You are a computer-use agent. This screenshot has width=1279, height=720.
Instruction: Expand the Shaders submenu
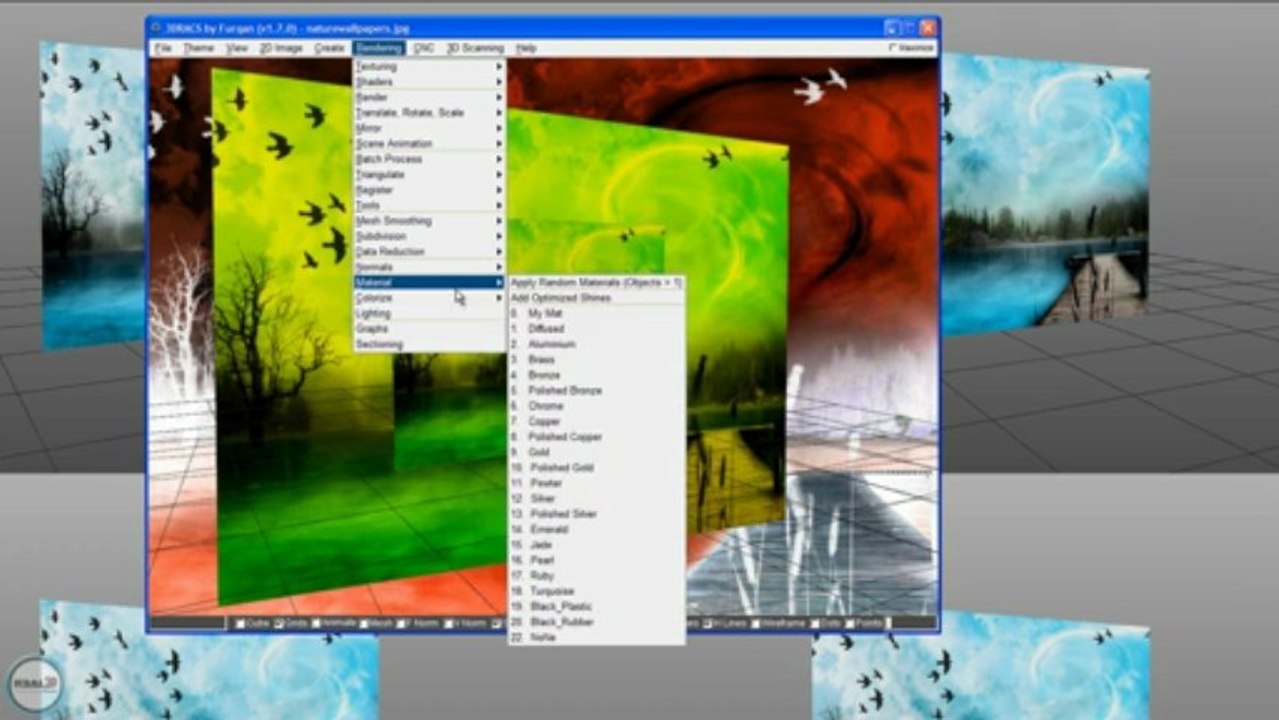(429, 82)
